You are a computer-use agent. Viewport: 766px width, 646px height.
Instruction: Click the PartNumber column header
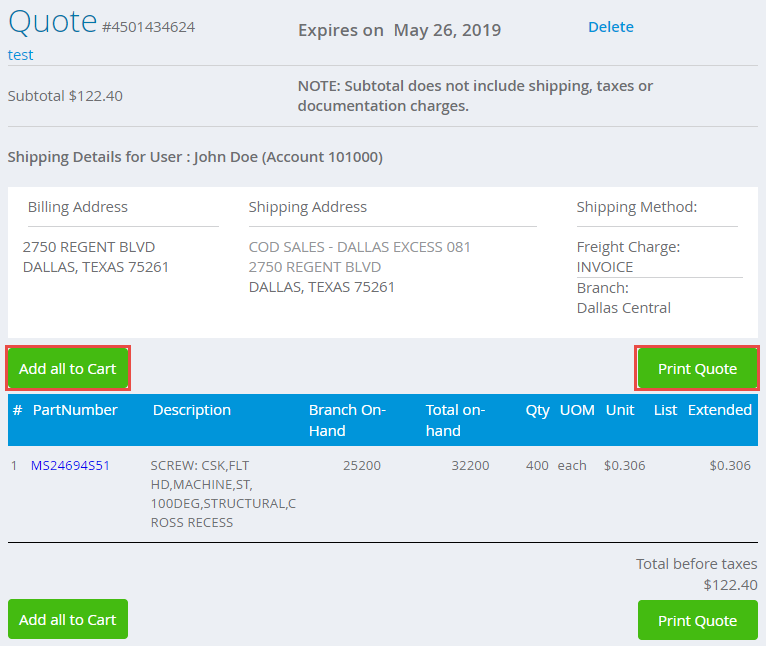click(x=75, y=410)
